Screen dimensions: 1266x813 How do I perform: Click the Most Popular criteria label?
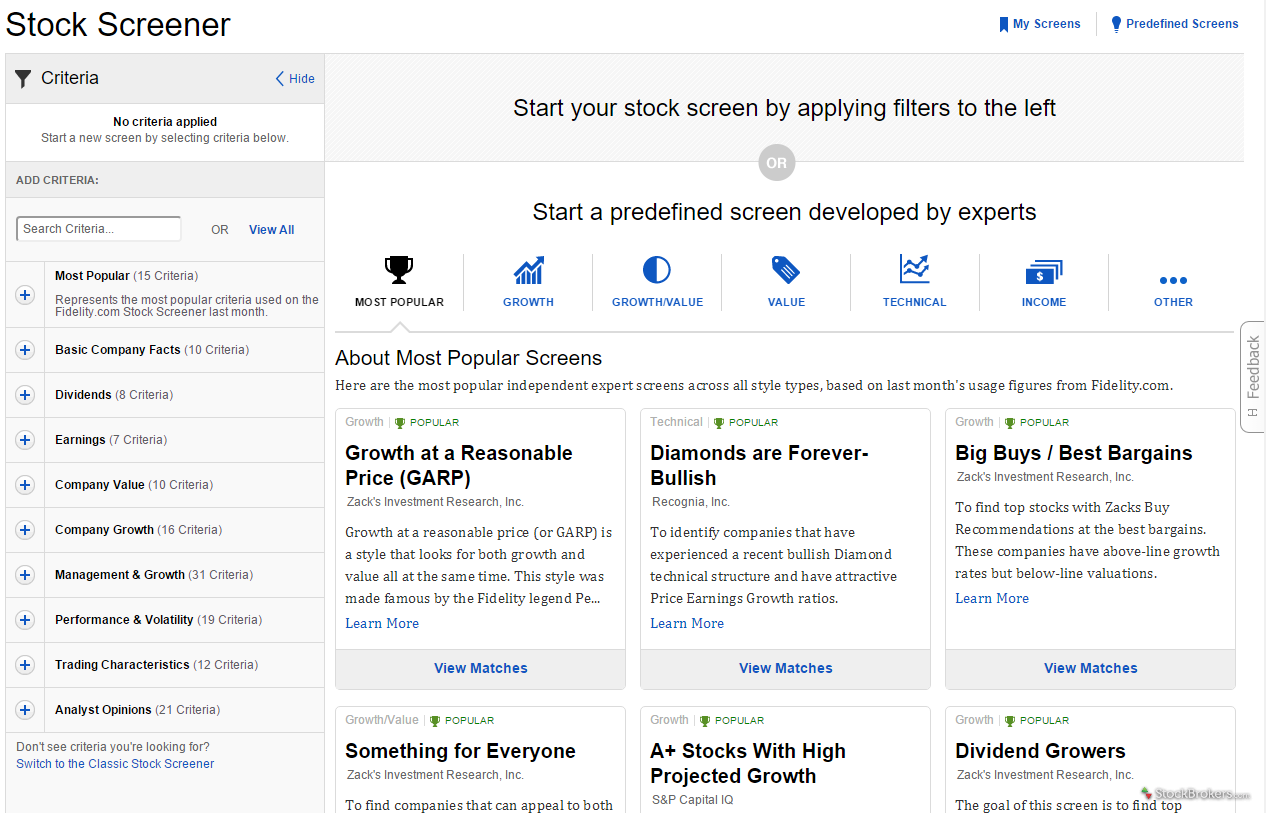click(x=92, y=276)
